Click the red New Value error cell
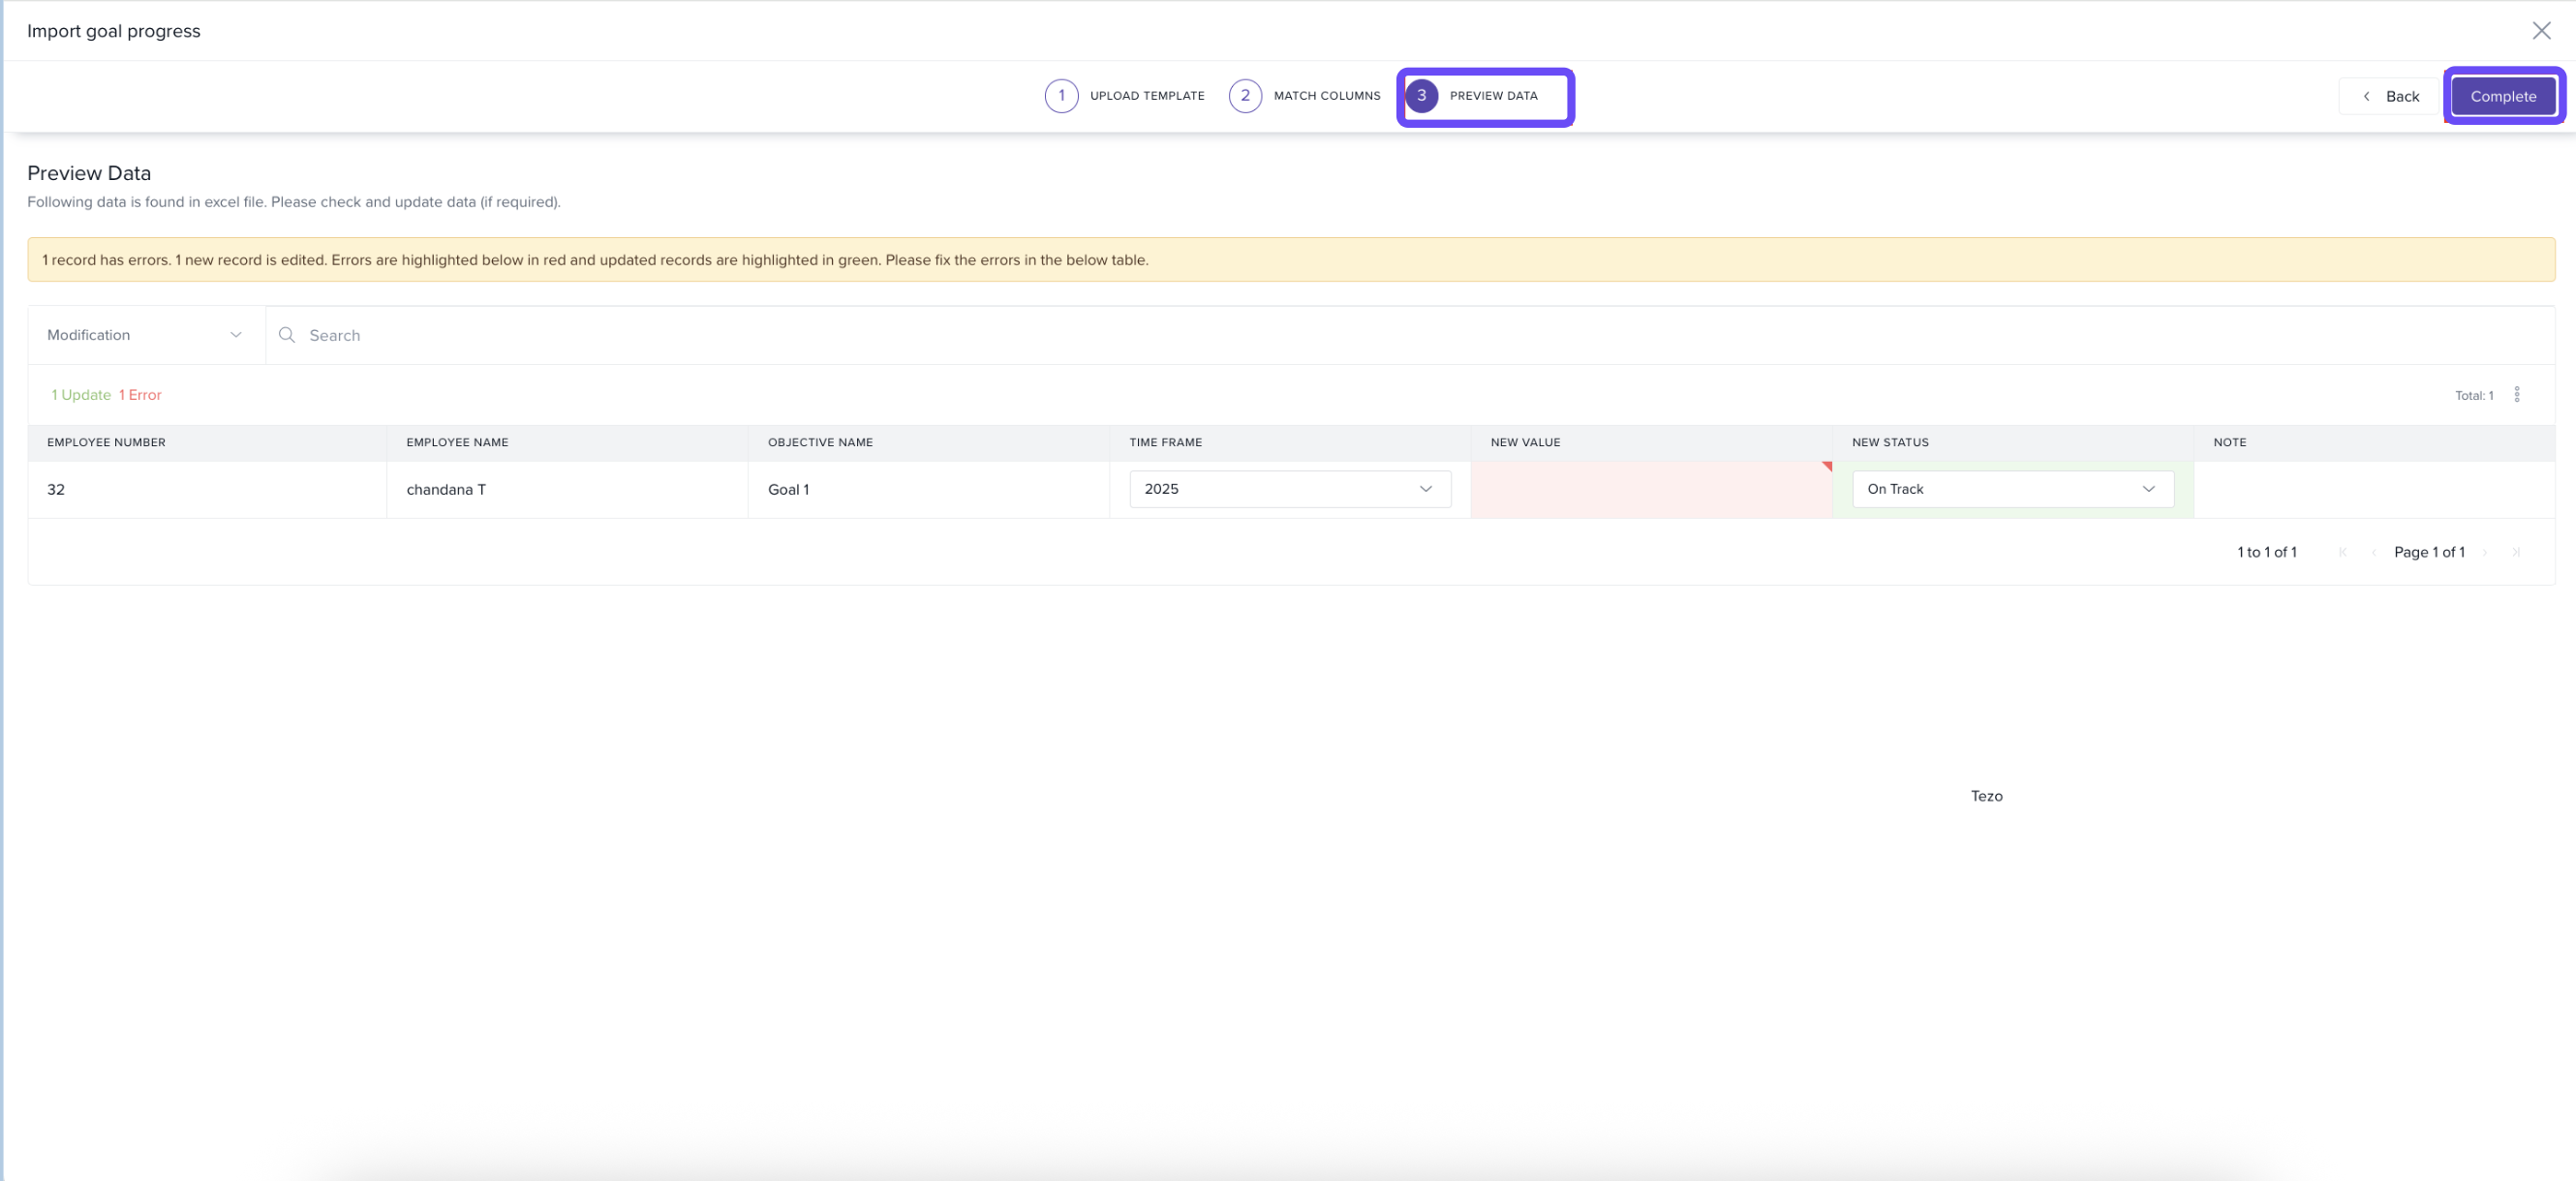Screen dimensions: 2576x1181 (1650, 490)
